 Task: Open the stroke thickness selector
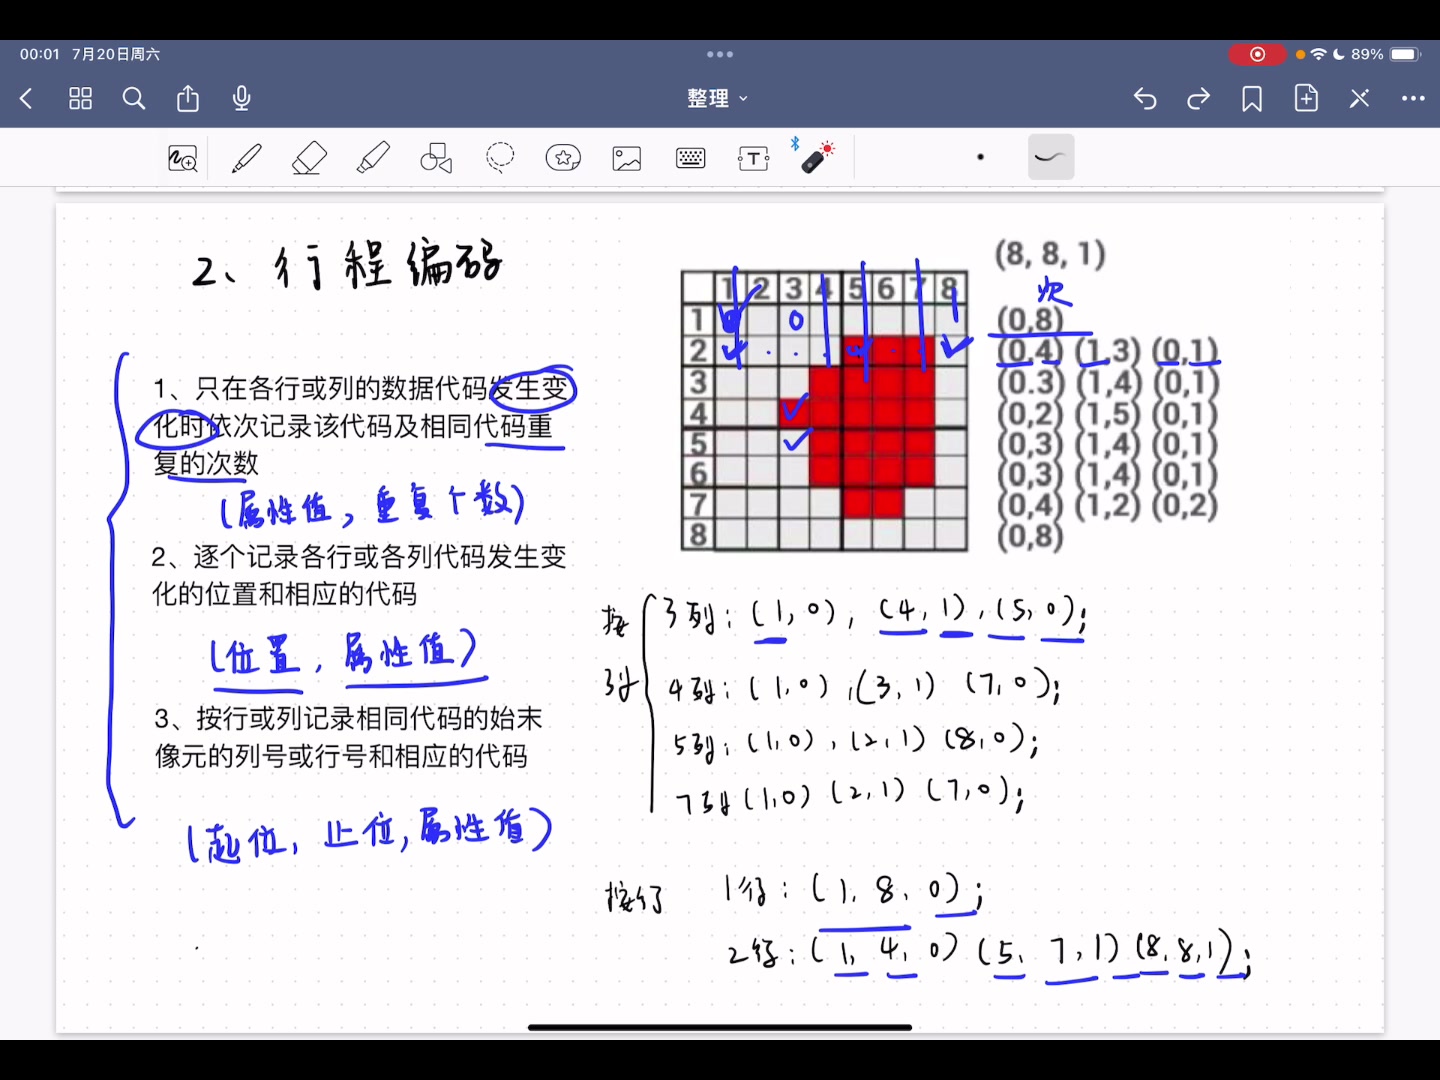[980, 157]
